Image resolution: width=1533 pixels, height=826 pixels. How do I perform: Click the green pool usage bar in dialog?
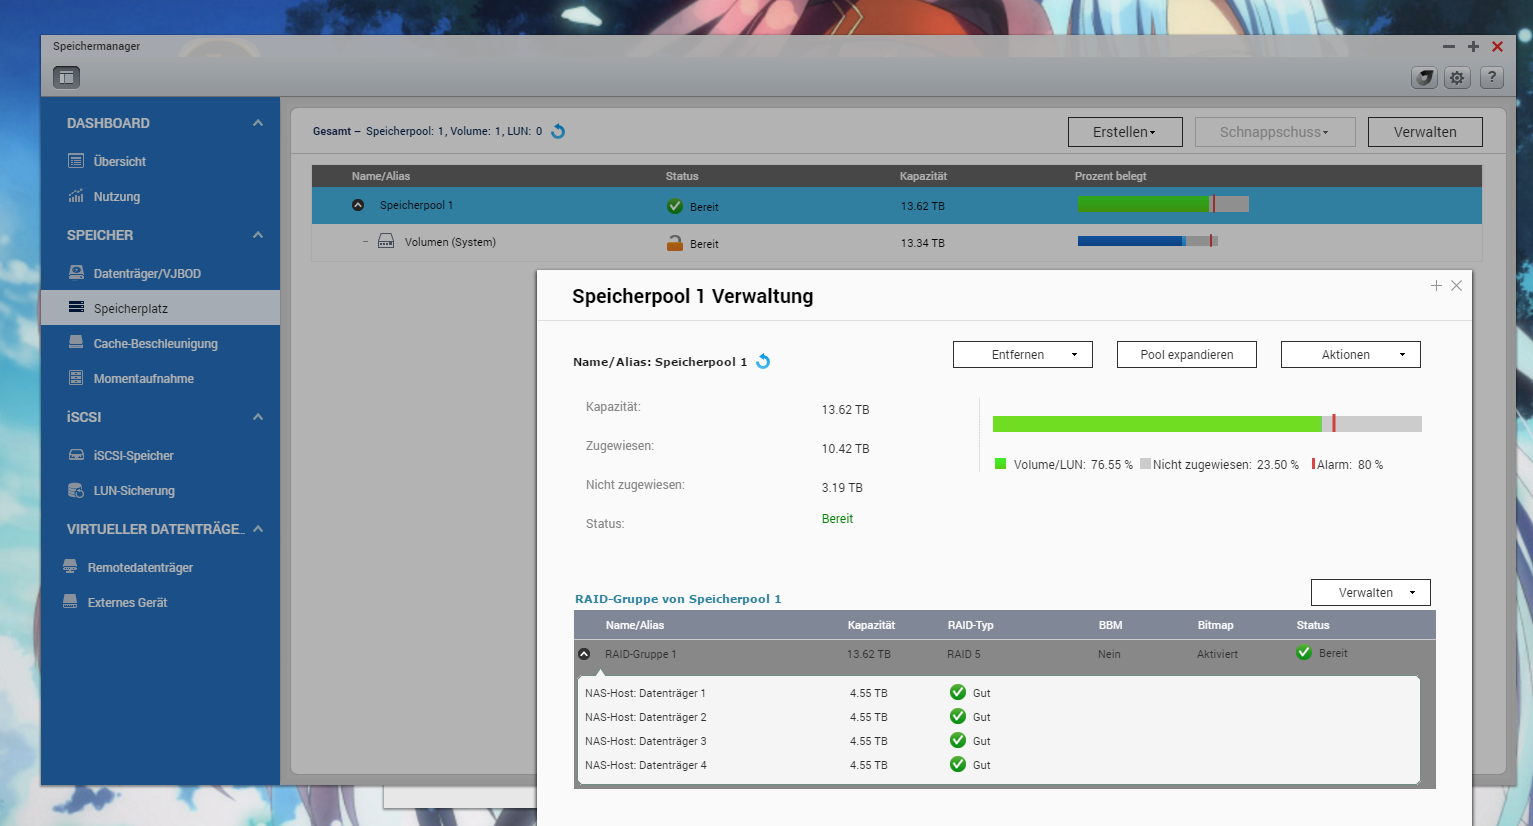(1157, 424)
